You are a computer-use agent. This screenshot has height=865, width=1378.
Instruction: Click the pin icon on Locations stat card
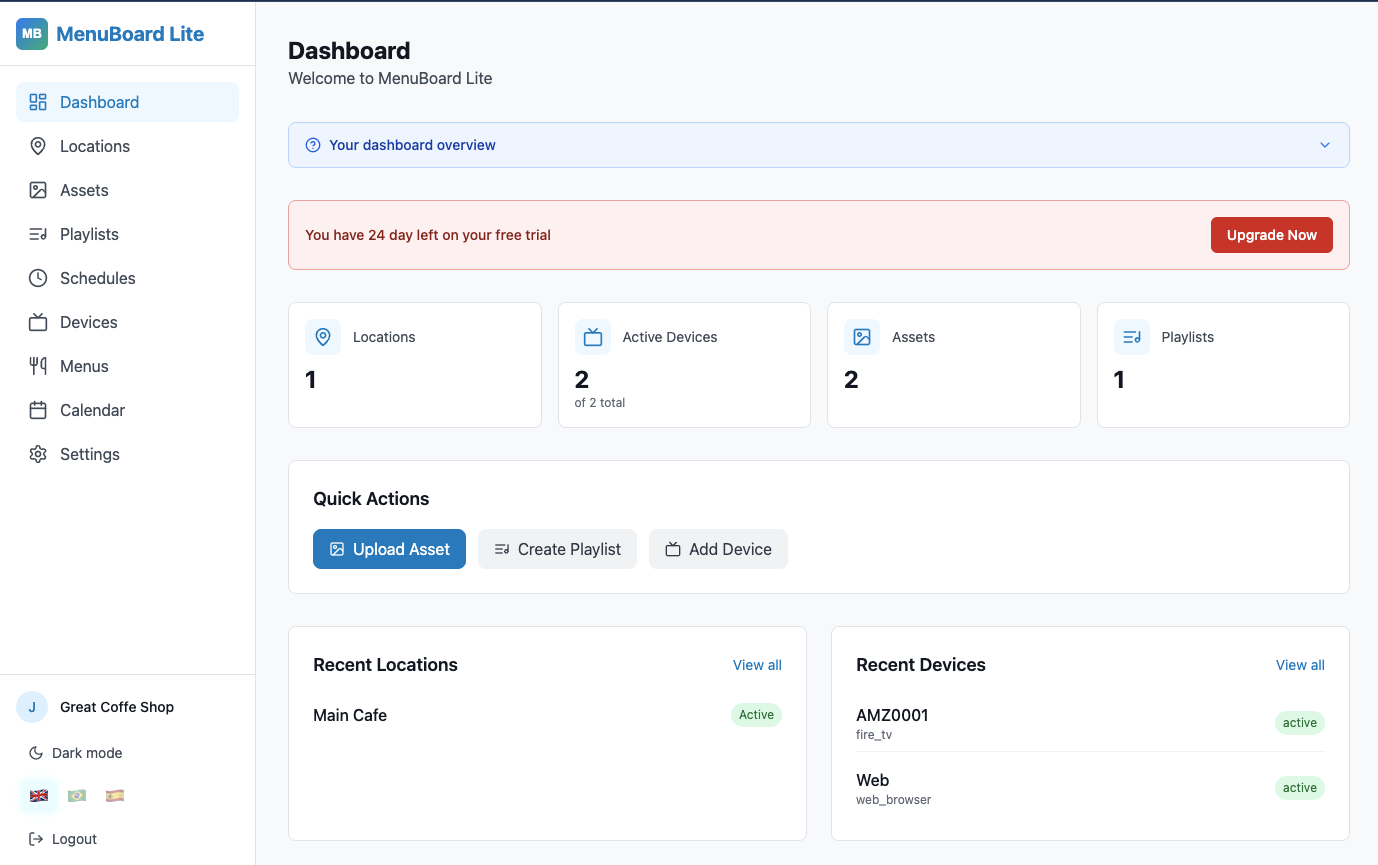(x=323, y=337)
